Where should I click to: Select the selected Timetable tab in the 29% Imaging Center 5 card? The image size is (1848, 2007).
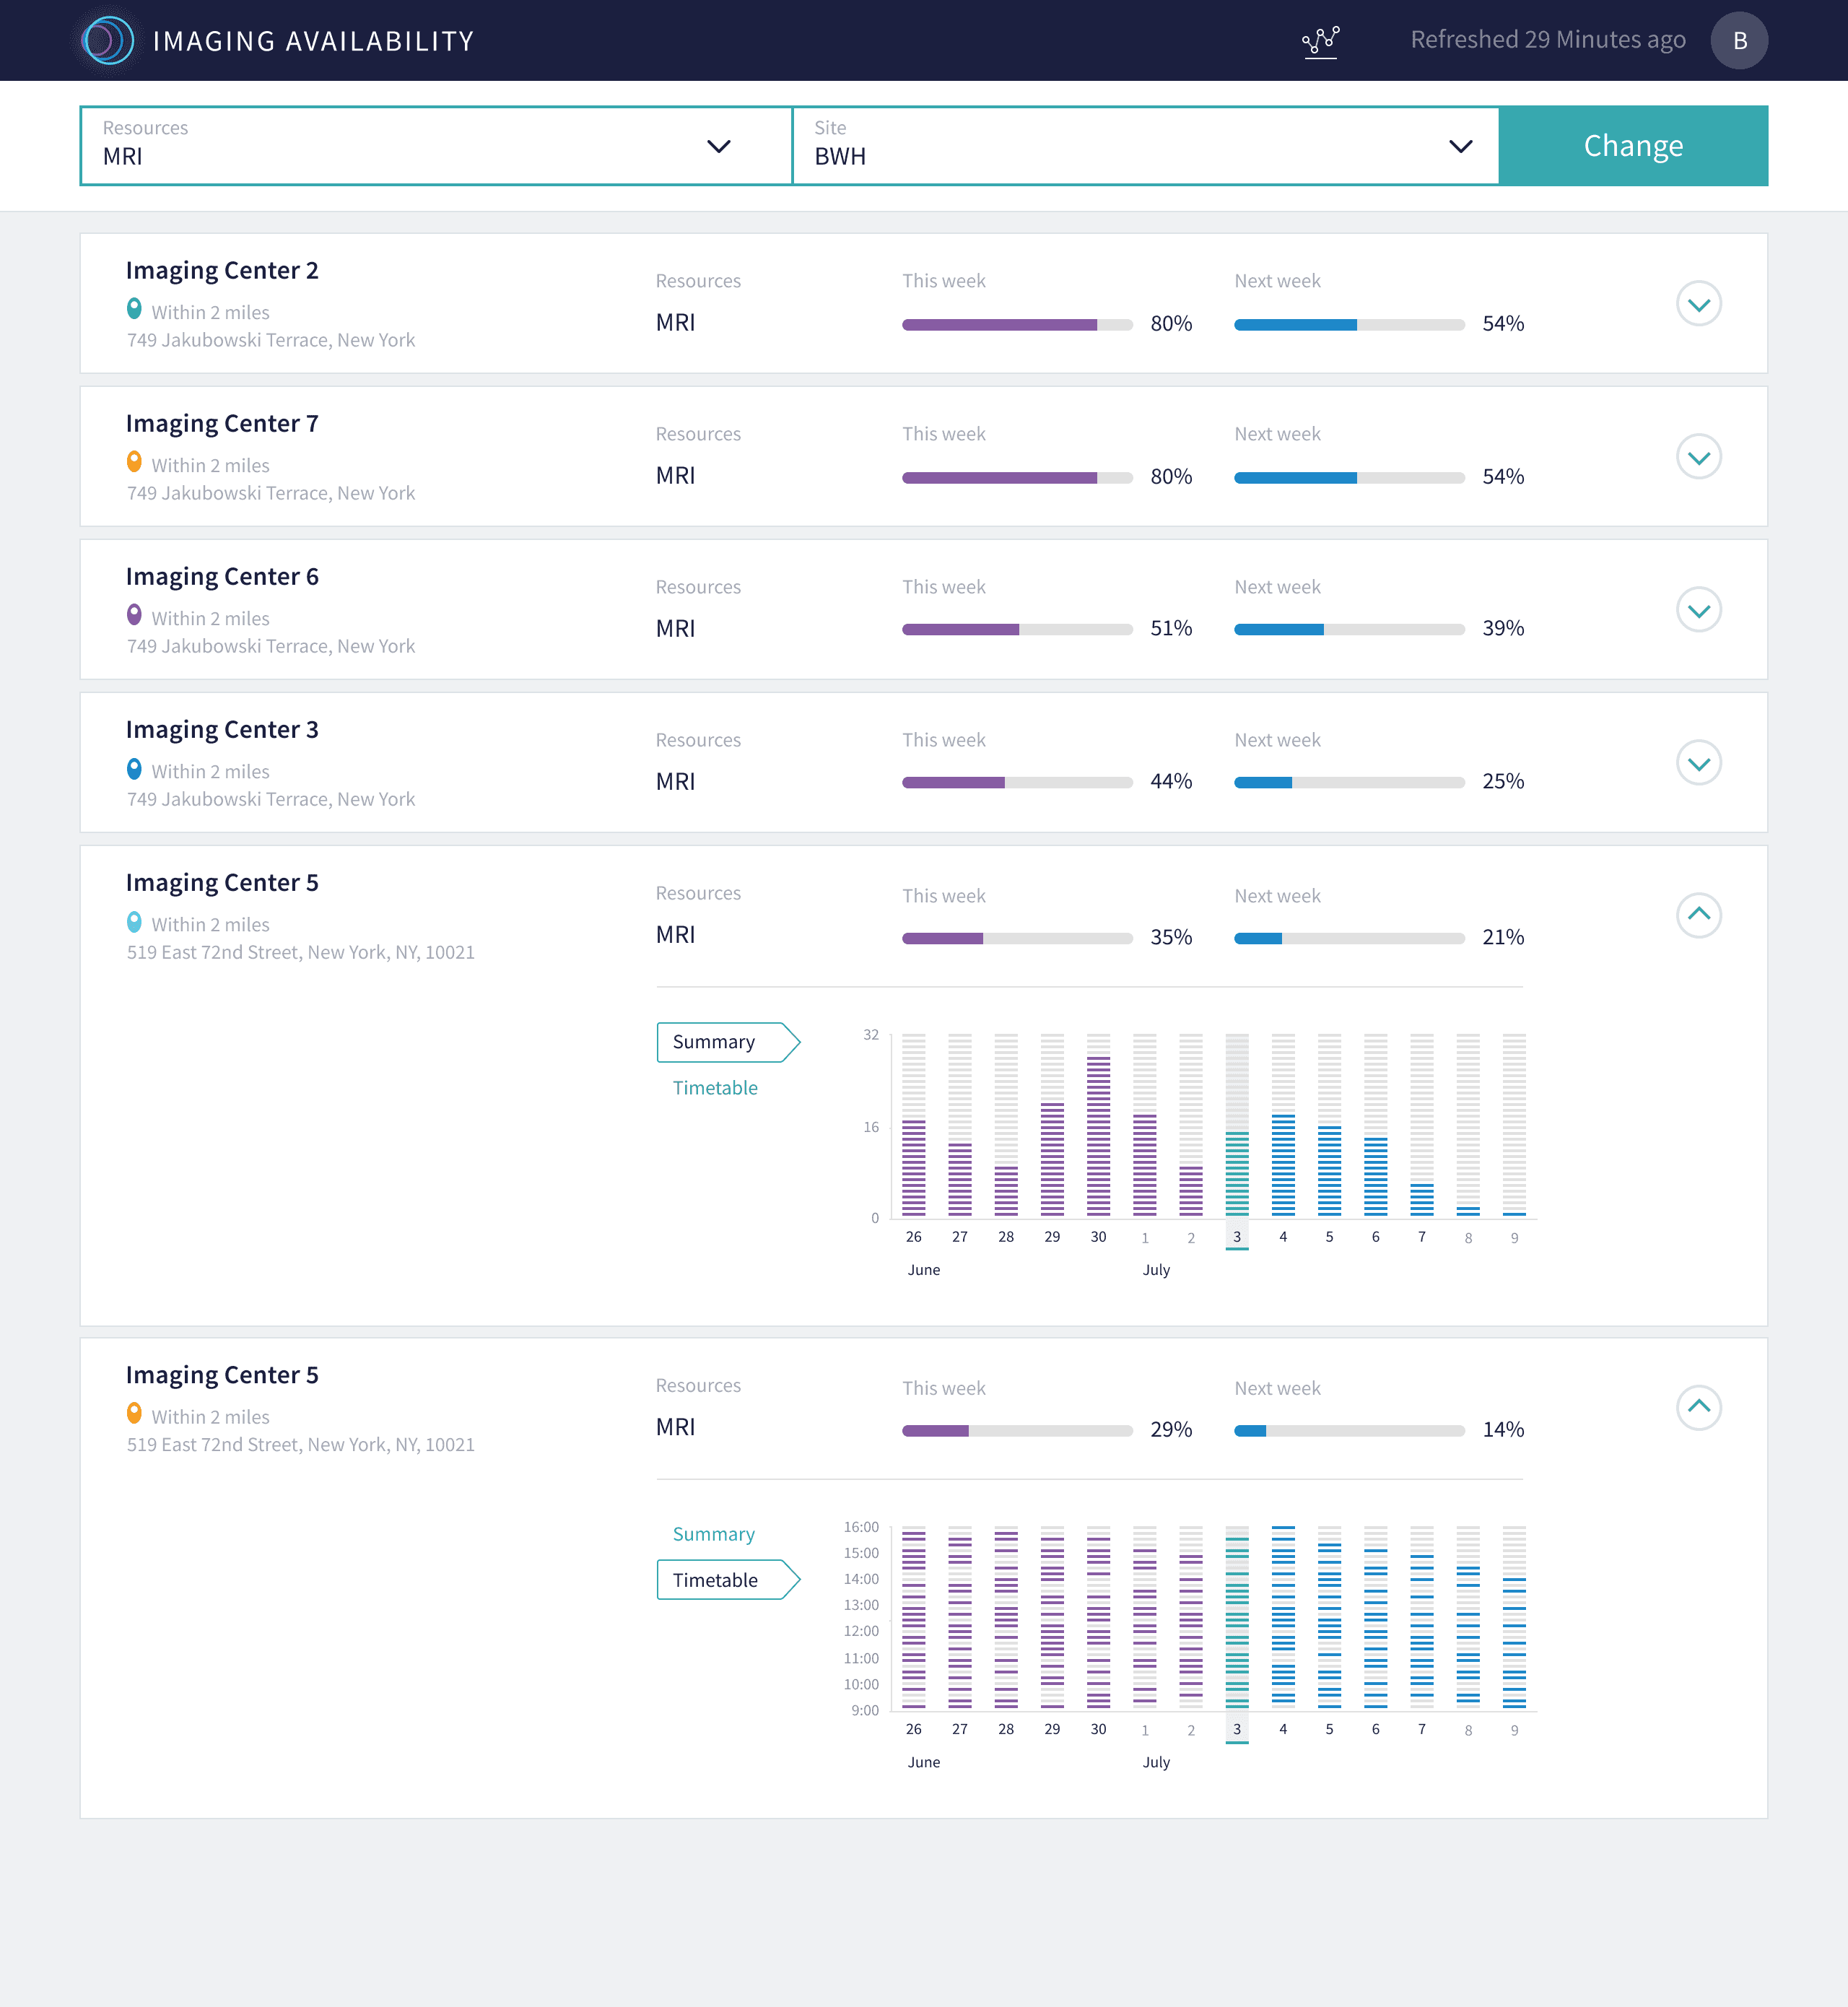click(x=728, y=1580)
